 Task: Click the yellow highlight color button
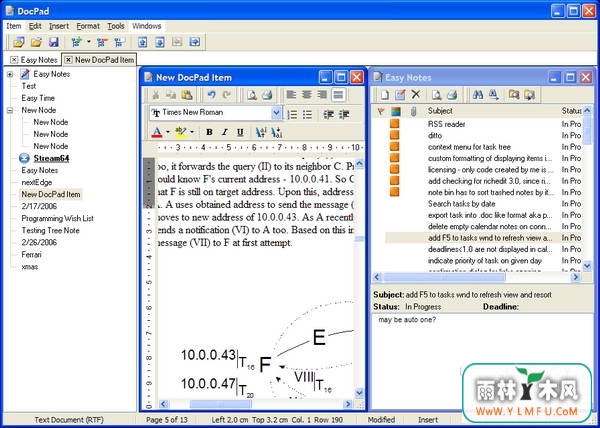(x=181, y=132)
